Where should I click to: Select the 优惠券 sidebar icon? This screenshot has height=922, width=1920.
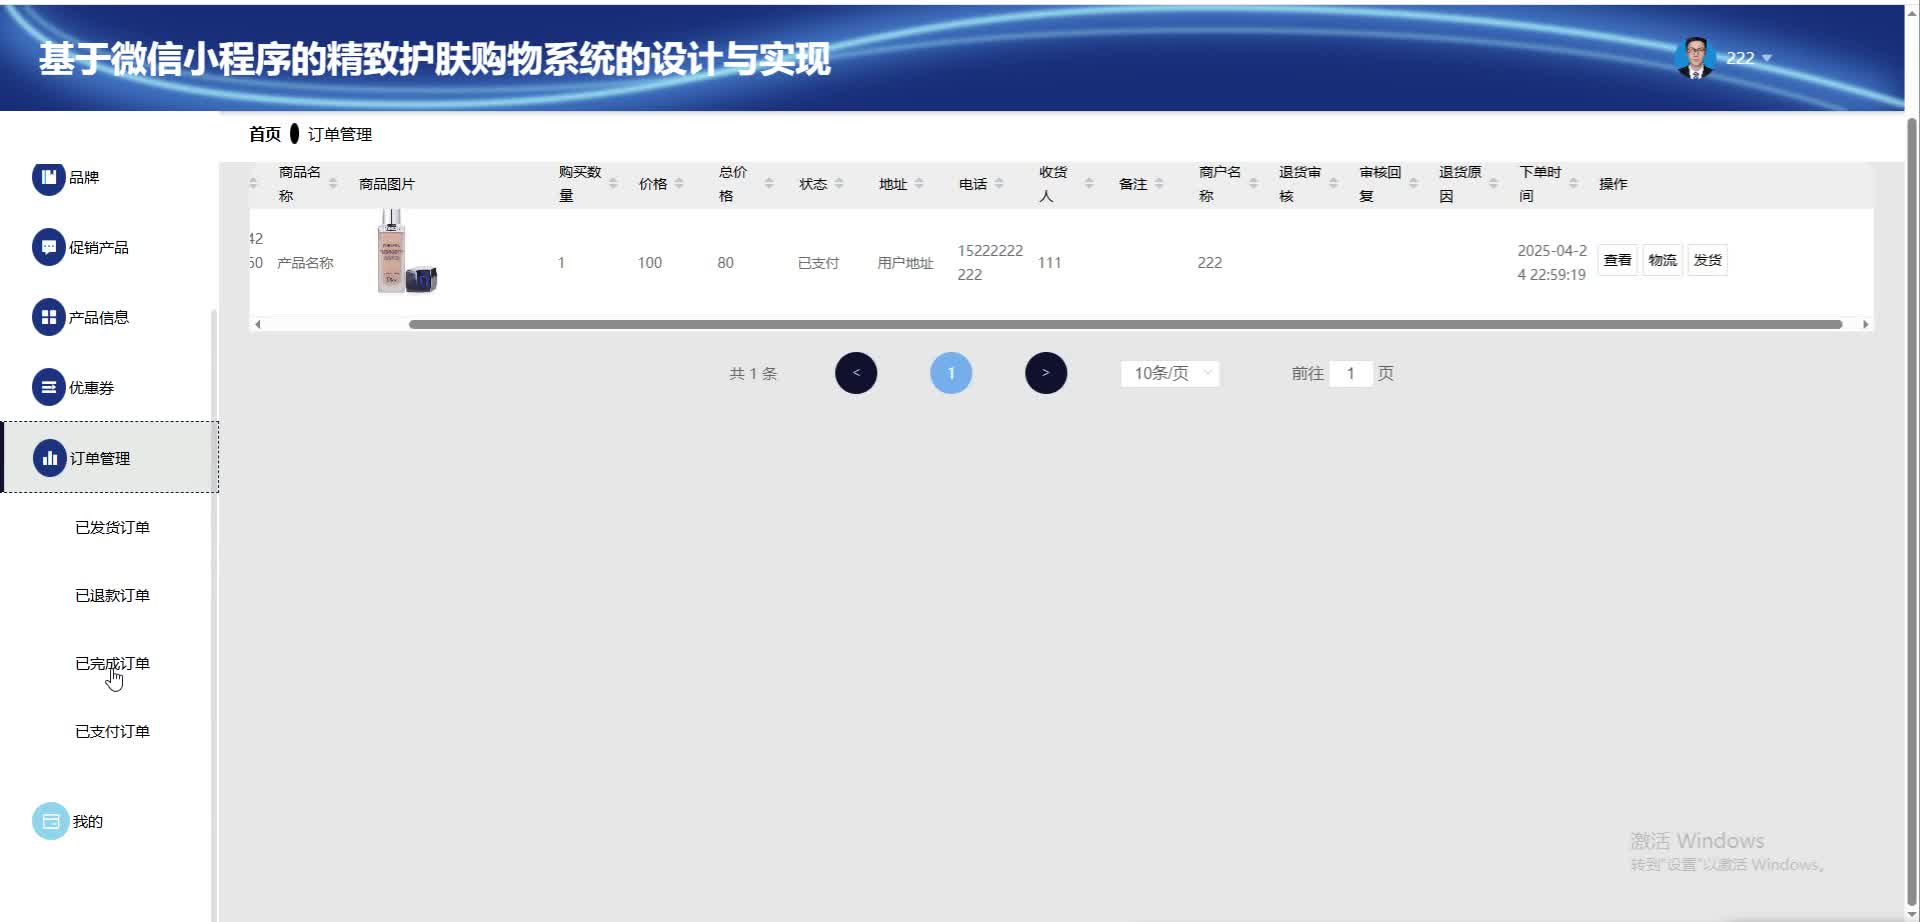49,386
